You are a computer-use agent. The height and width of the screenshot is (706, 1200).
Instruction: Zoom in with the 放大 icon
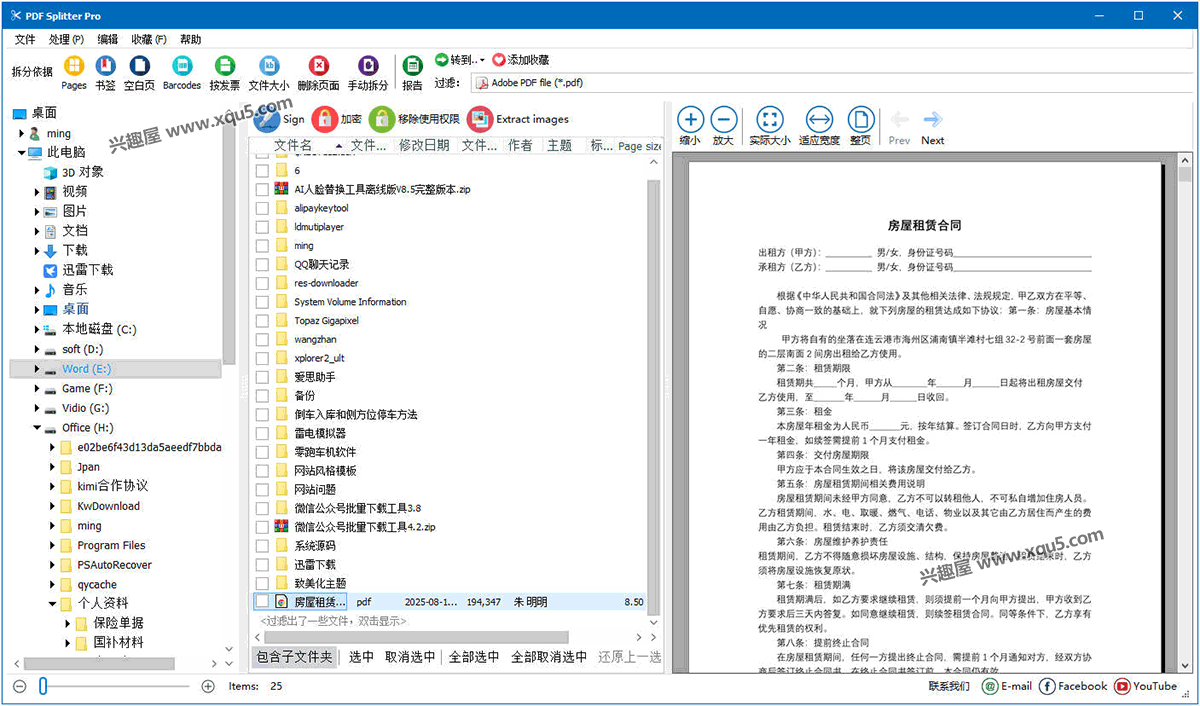pos(723,119)
